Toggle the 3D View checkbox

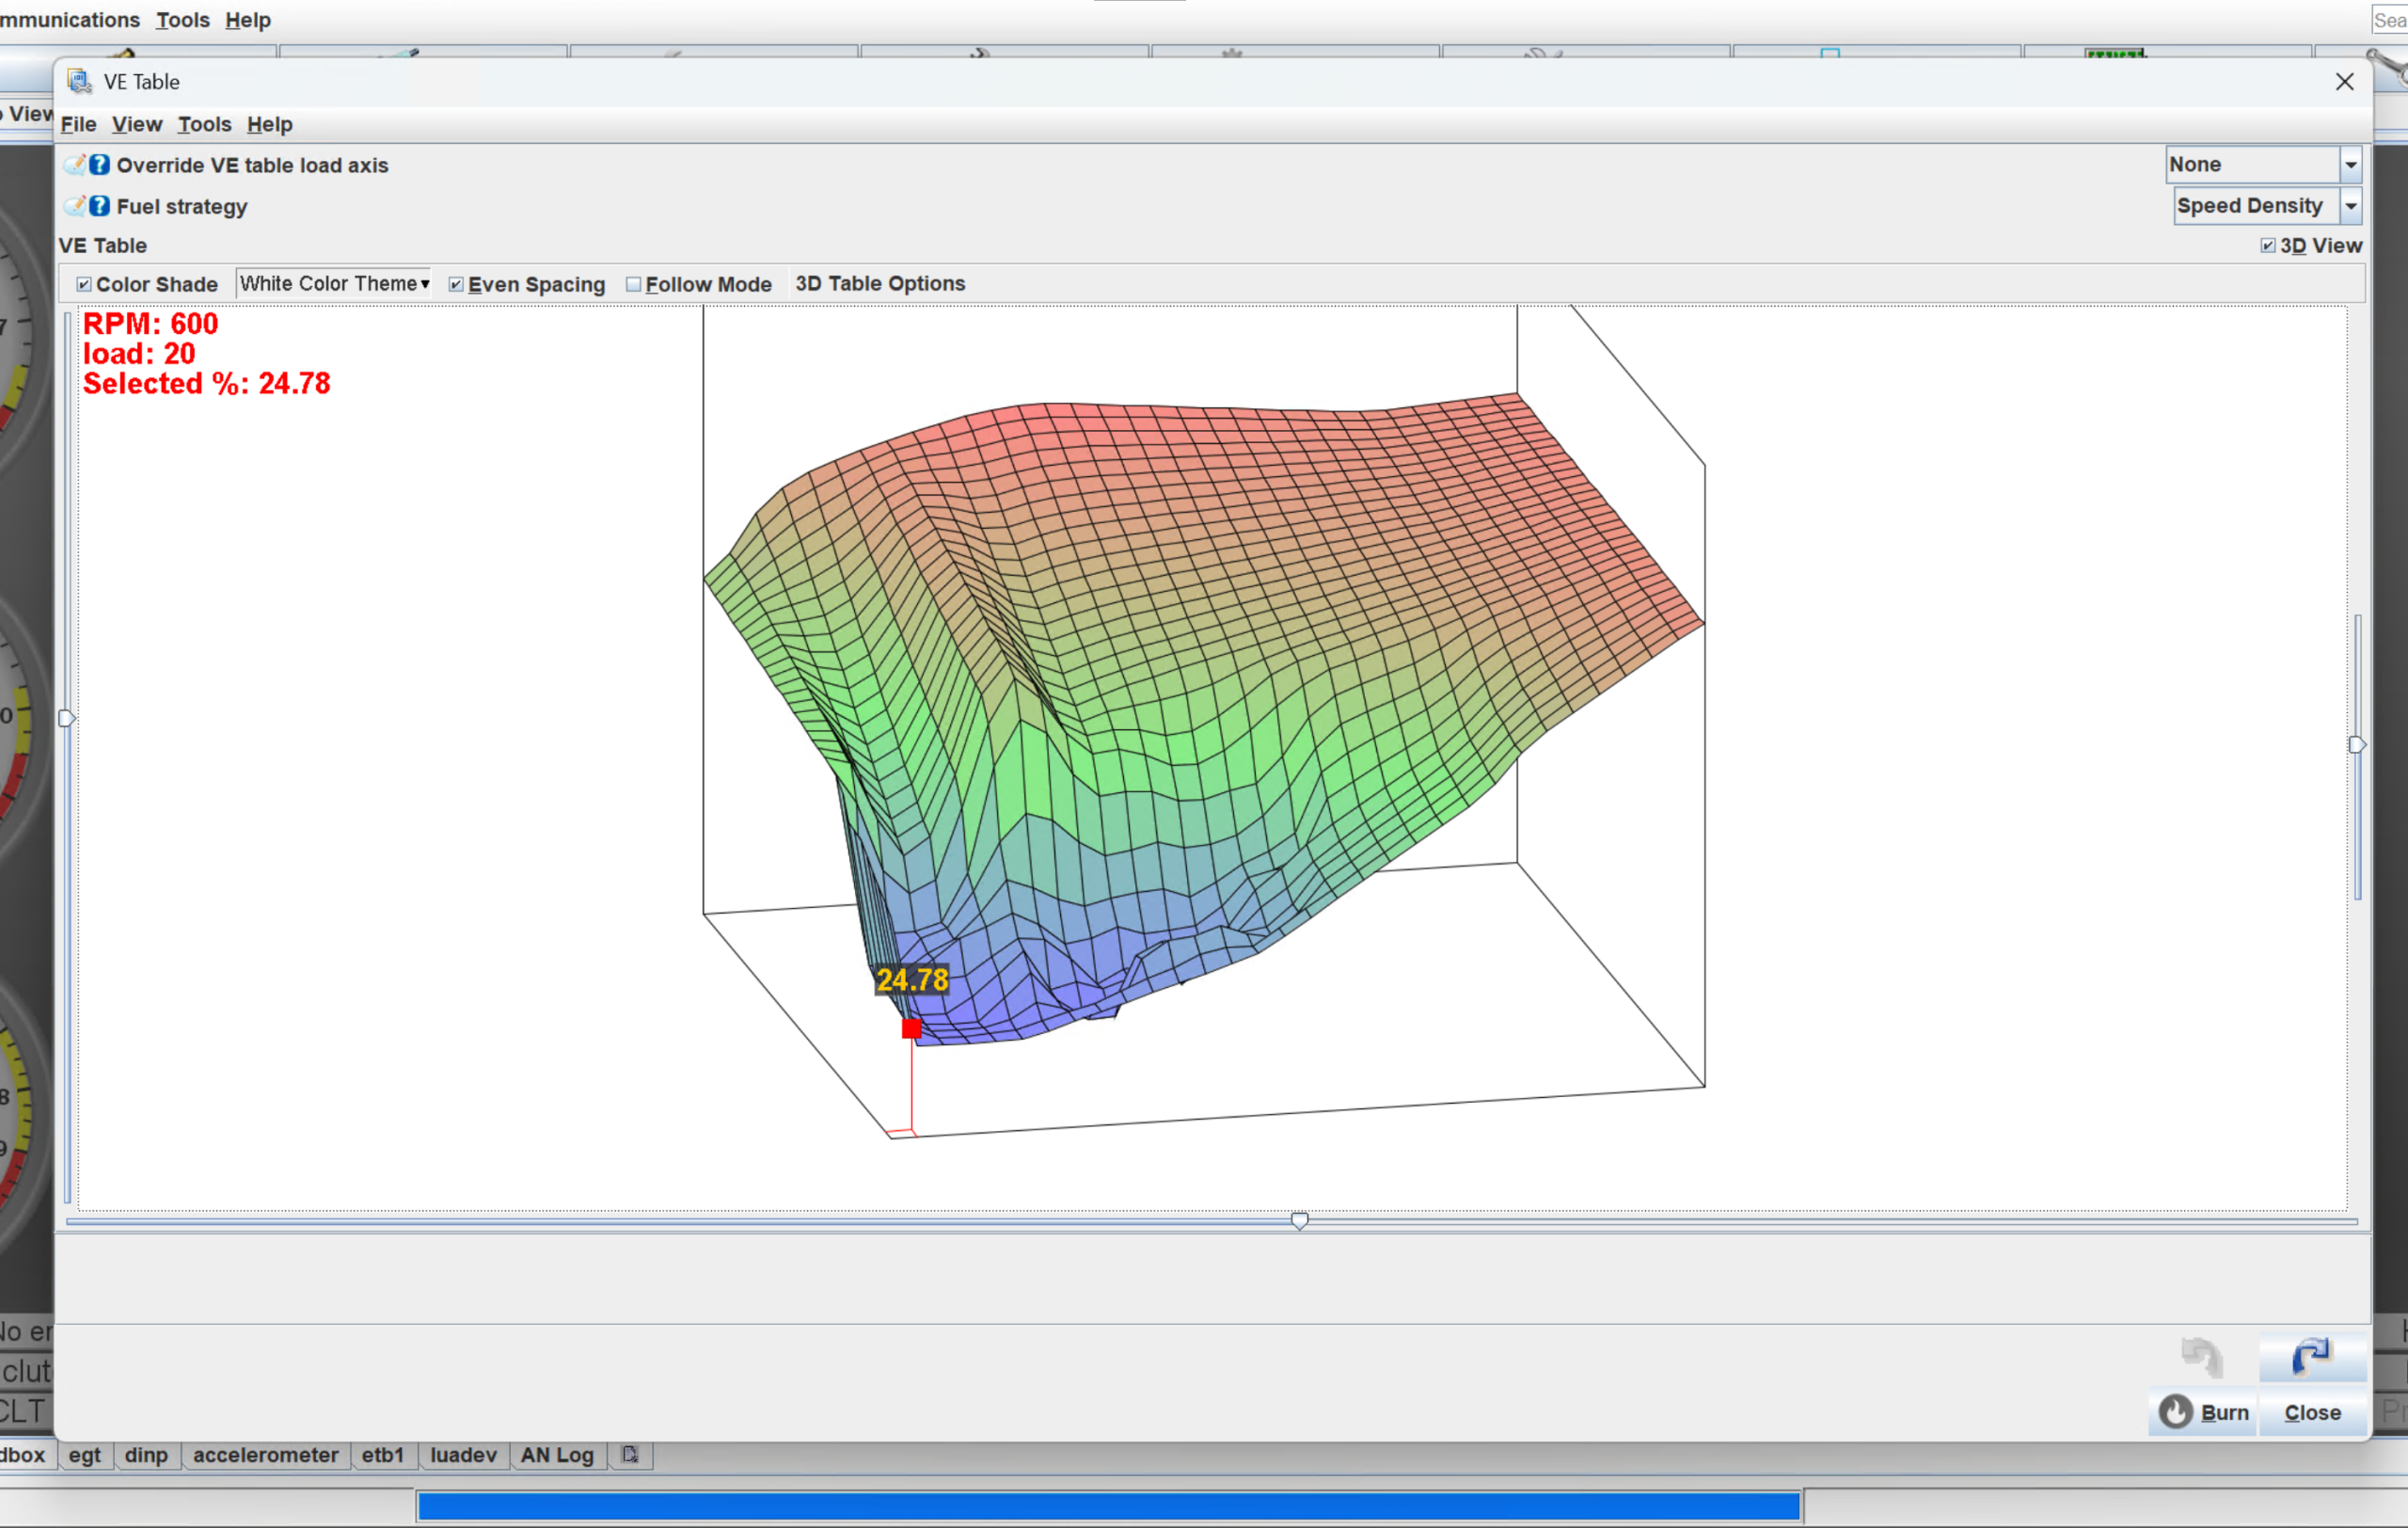point(2268,246)
